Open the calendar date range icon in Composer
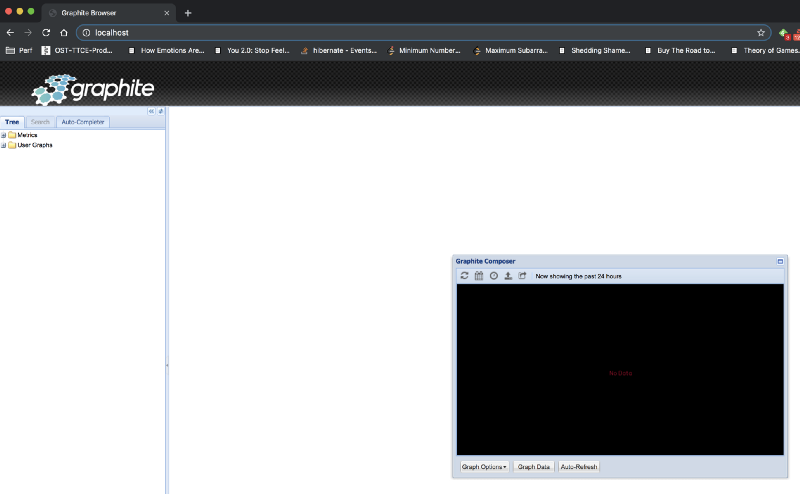 click(x=479, y=276)
